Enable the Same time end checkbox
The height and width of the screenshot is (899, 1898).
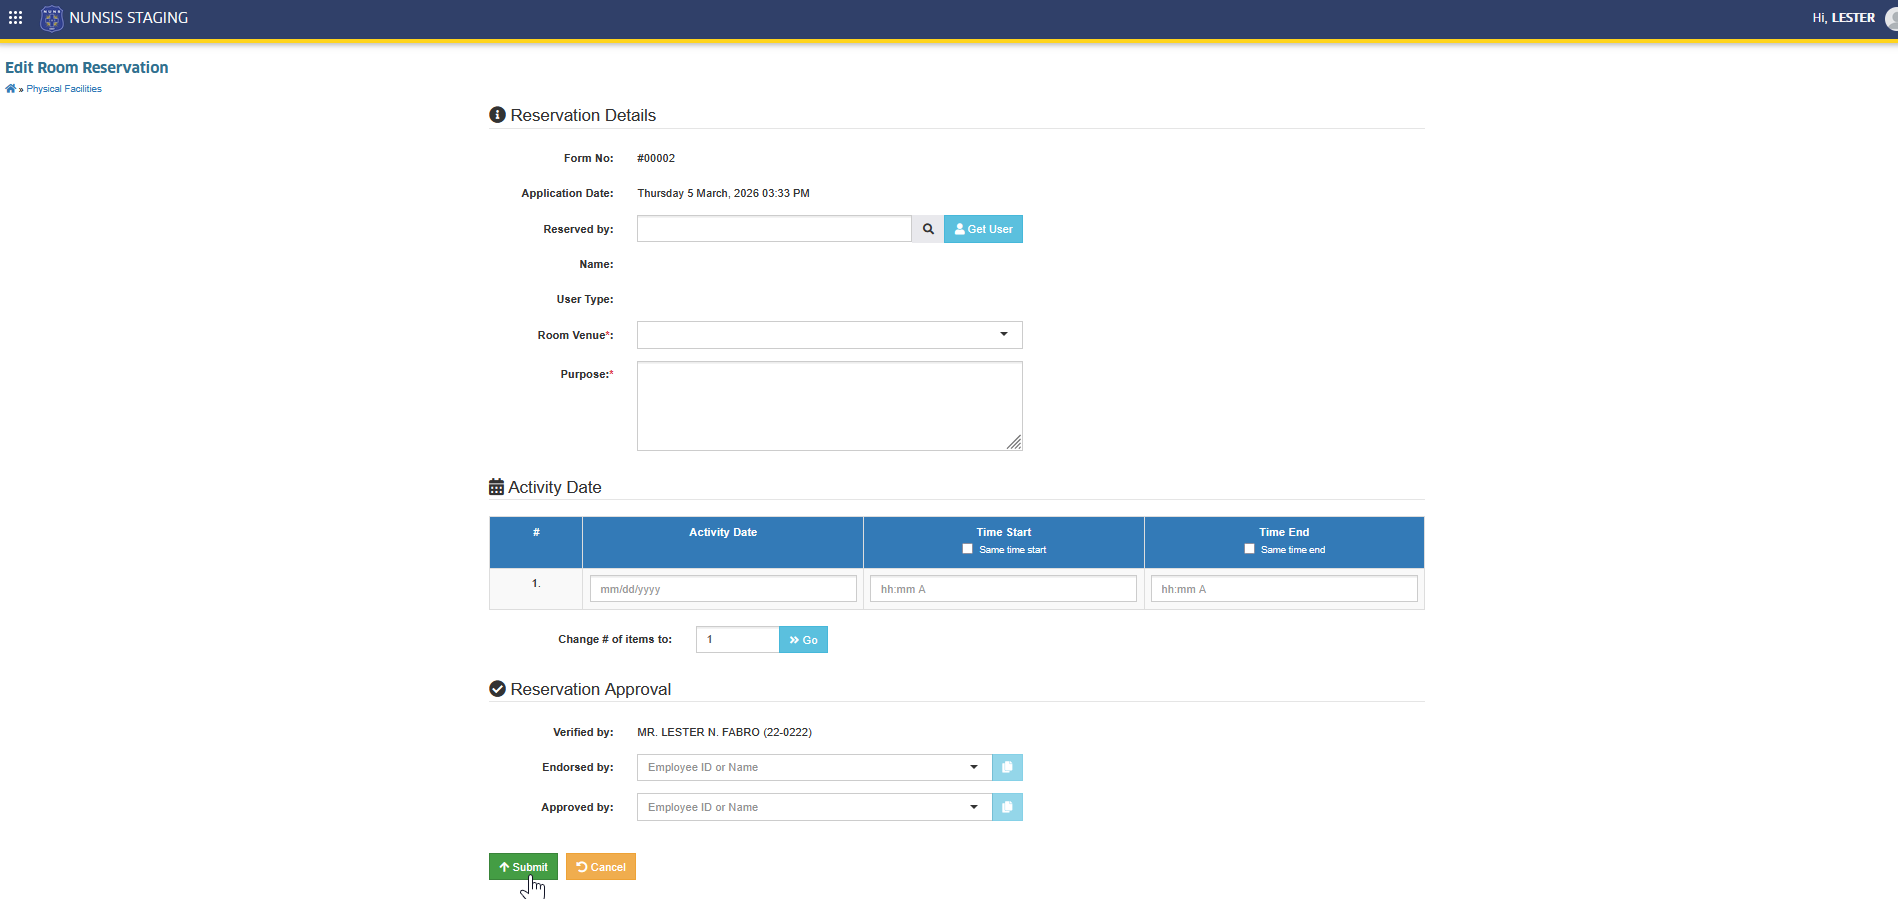pyautogui.click(x=1249, y=549)
